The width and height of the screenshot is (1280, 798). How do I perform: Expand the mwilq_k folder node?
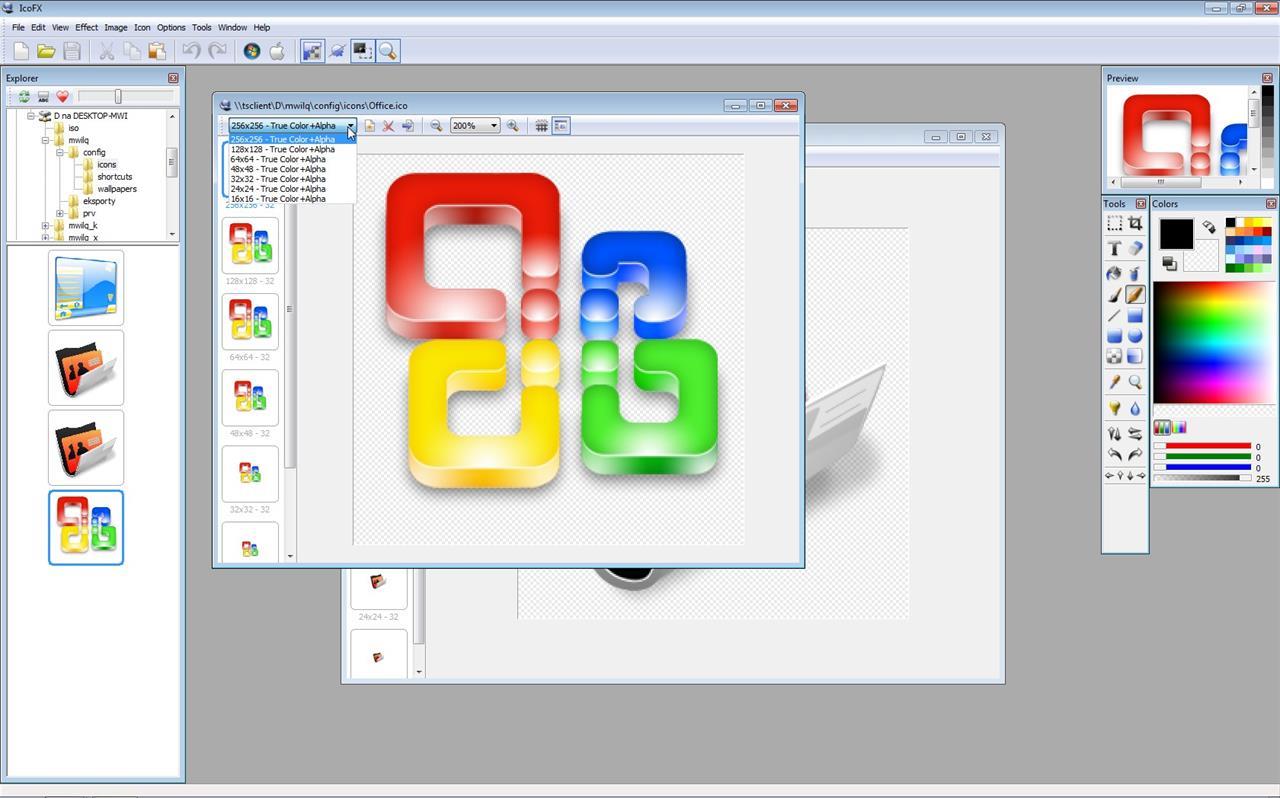click(x=46, y=226)
